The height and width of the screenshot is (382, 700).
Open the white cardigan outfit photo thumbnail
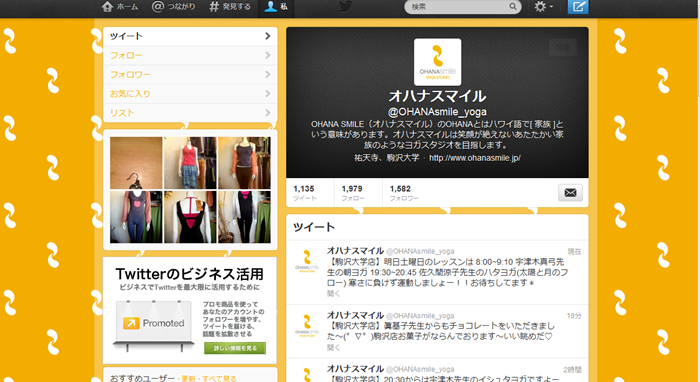coord(244,217)
